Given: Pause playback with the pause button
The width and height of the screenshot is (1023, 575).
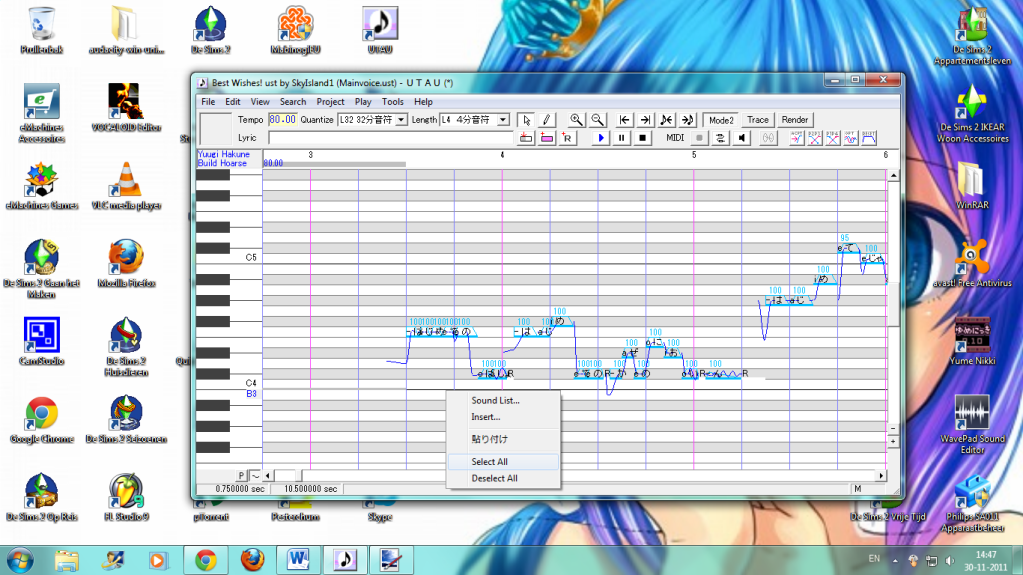Looking at the screenshot, I should tap(622, 138).
